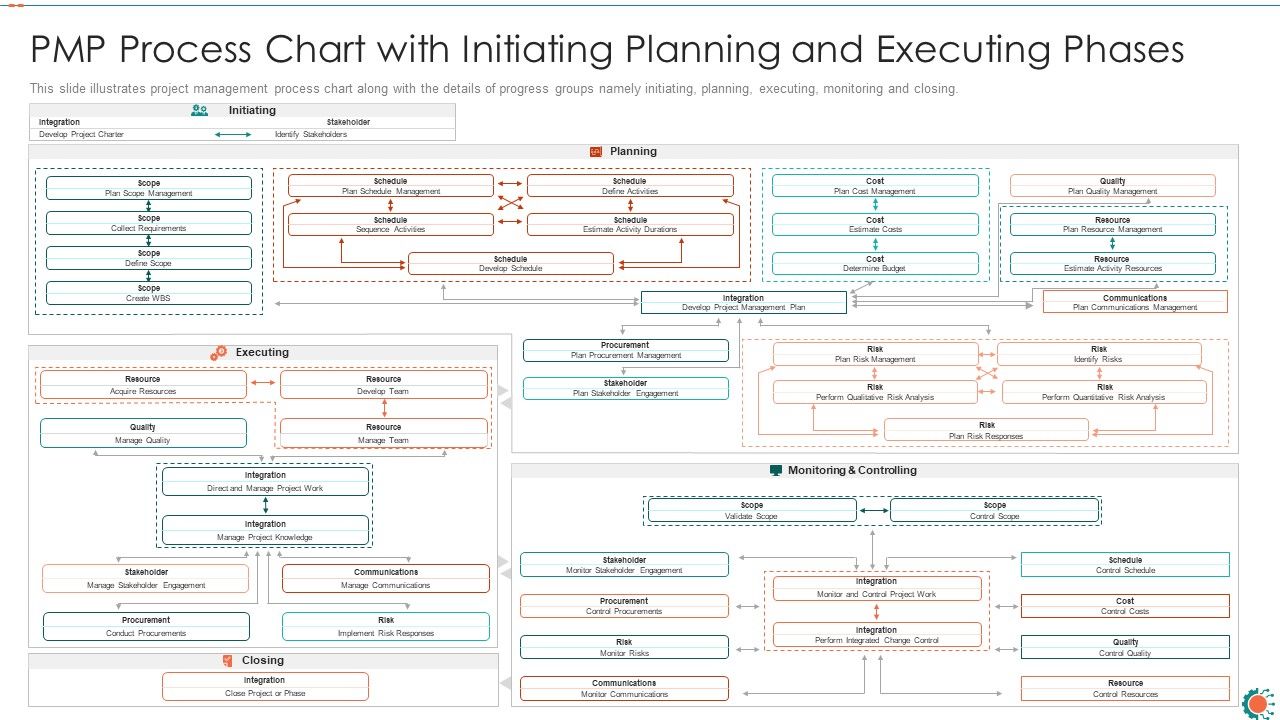The width and height of the screenshot is (1280, 720).
Task: Select the Monitor and Control Project Work box
Action: [877, 588]
